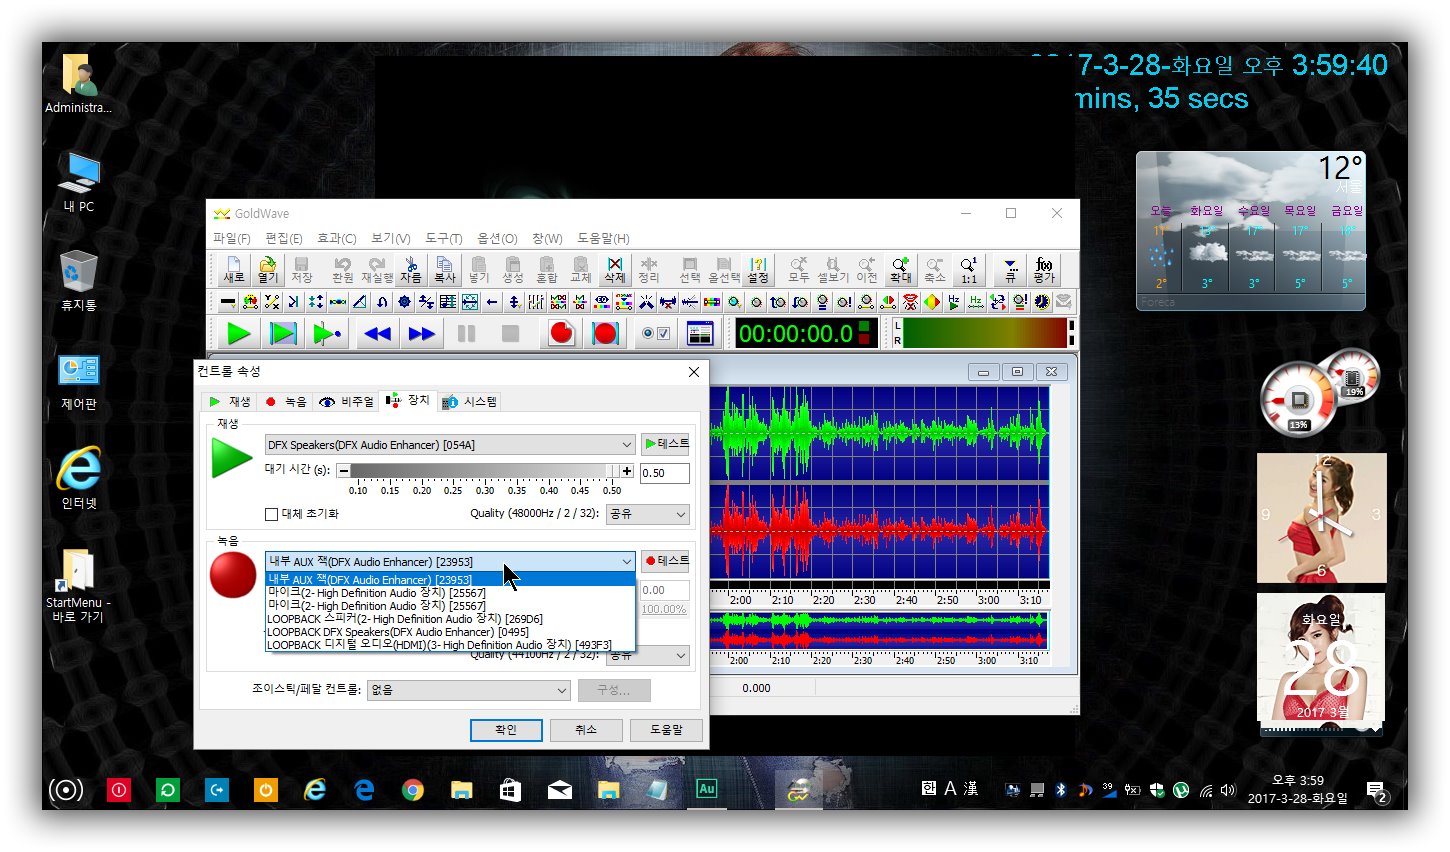The image size is (1450, 852).
Task: Switch to the 비주얼 tab
Action: (346, 401)
